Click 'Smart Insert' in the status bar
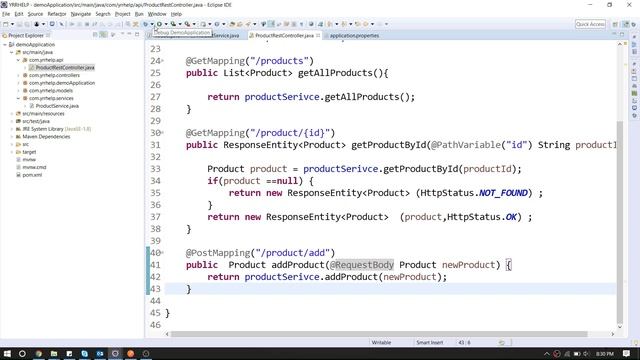640x360 pixels. coord(429,342)
